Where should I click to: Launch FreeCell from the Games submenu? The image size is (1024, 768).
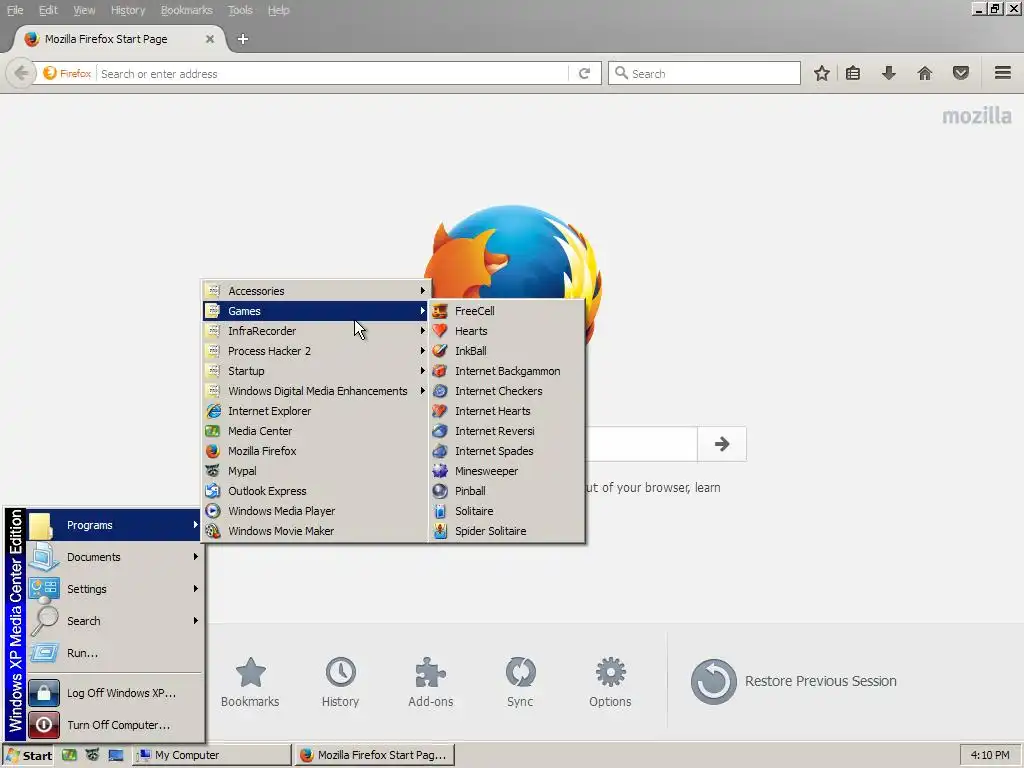[x=506, y=311]
